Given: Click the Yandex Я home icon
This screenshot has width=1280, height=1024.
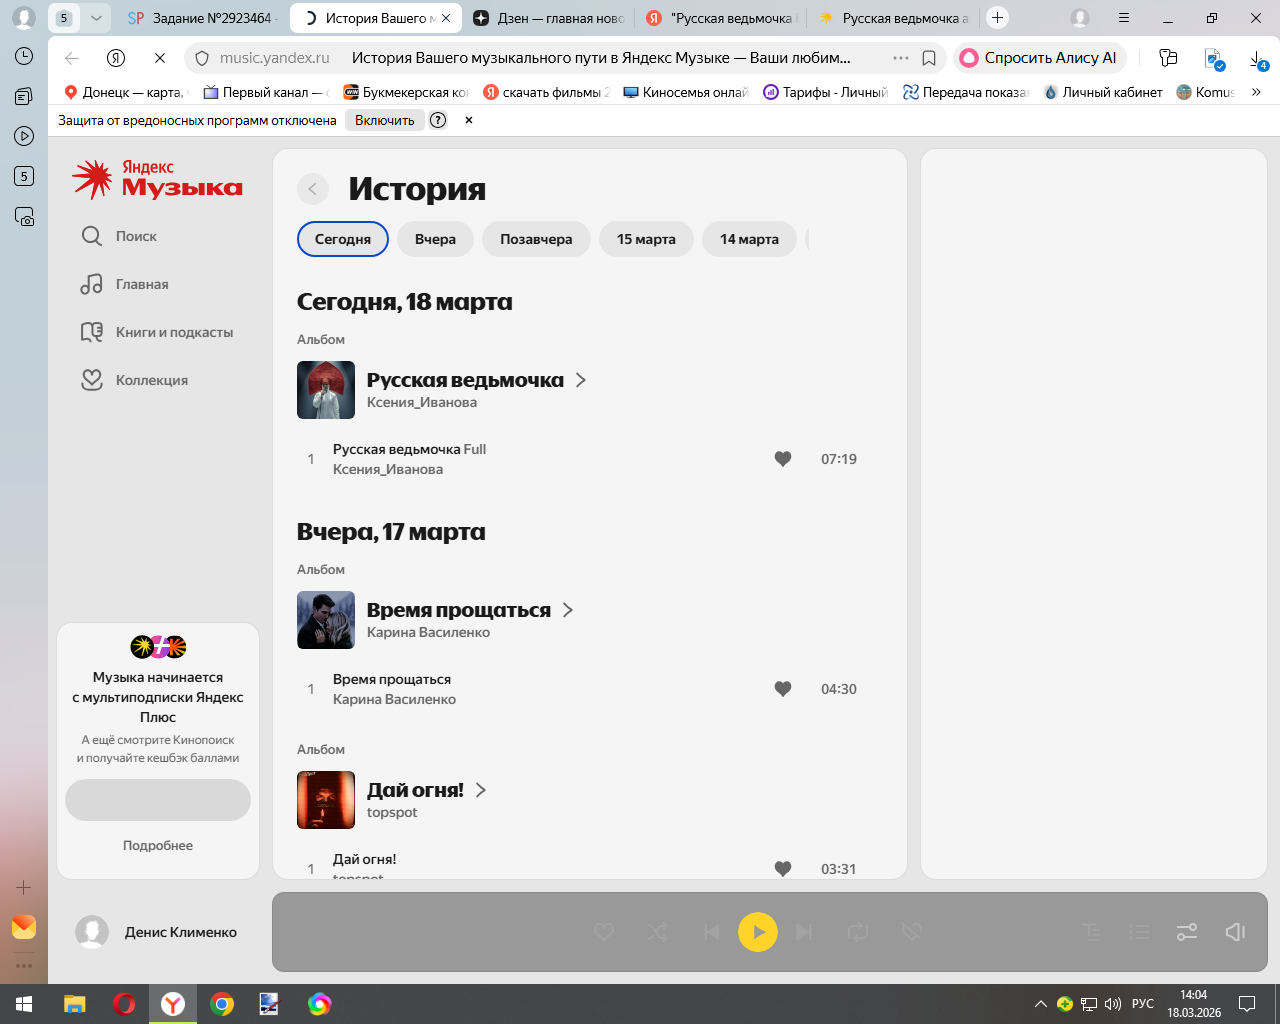Looking at the screenshot, I should (116, 58).
